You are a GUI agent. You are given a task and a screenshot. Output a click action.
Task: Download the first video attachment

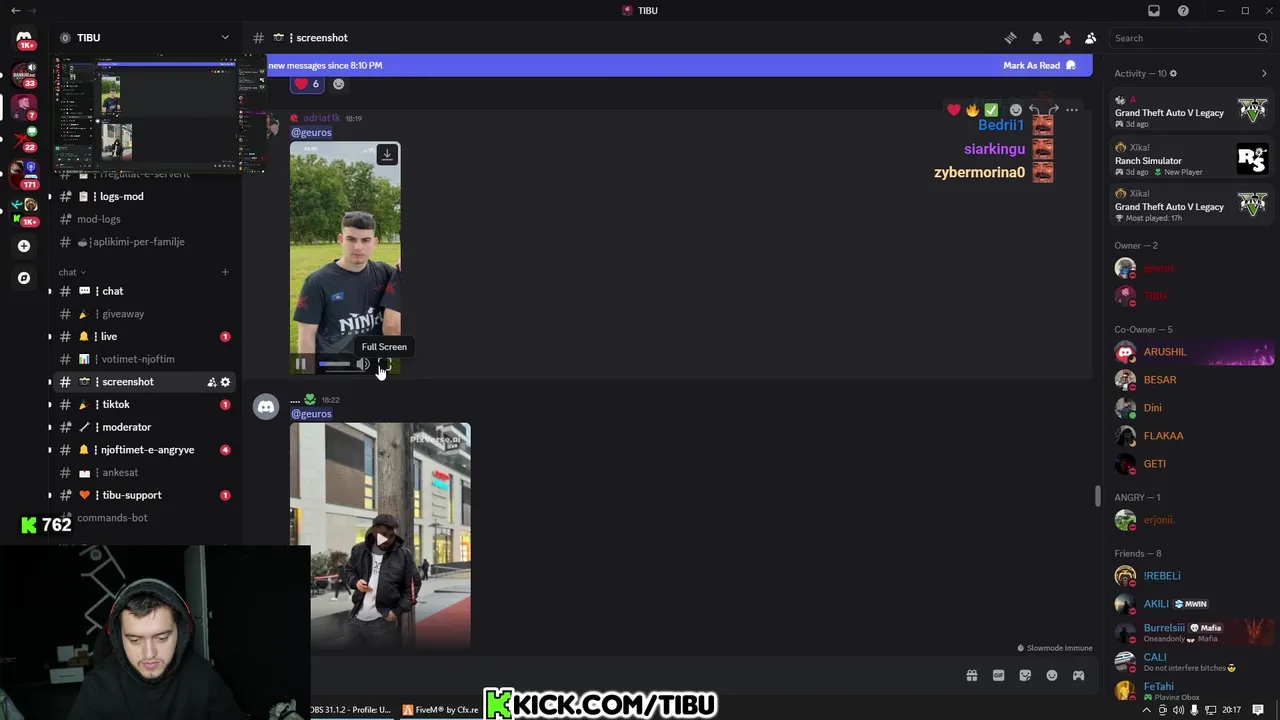click(x=387, y=155)
